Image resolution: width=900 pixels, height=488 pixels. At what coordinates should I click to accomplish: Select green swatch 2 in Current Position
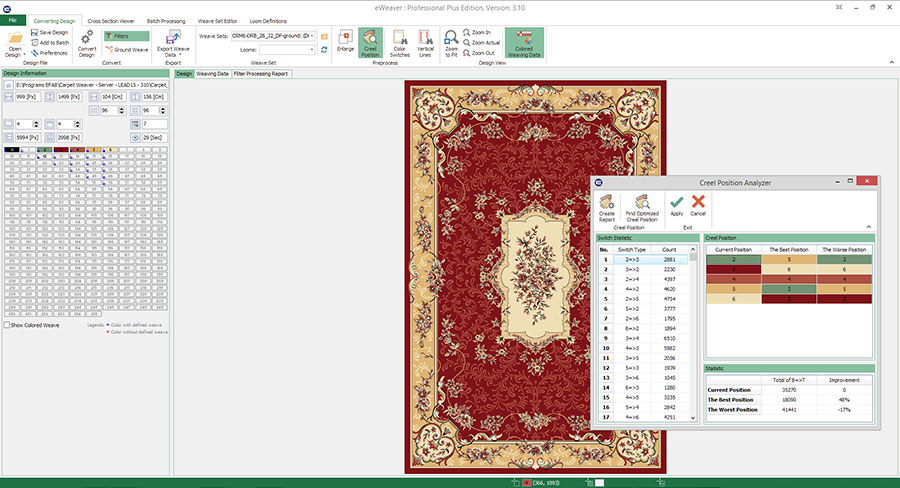click(734, 260)
